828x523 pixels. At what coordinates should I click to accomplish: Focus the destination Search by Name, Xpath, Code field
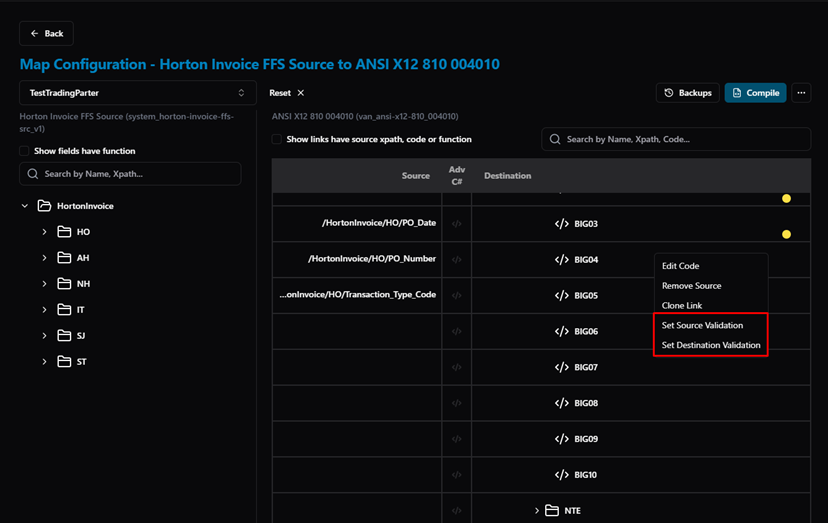click(676, 139)
